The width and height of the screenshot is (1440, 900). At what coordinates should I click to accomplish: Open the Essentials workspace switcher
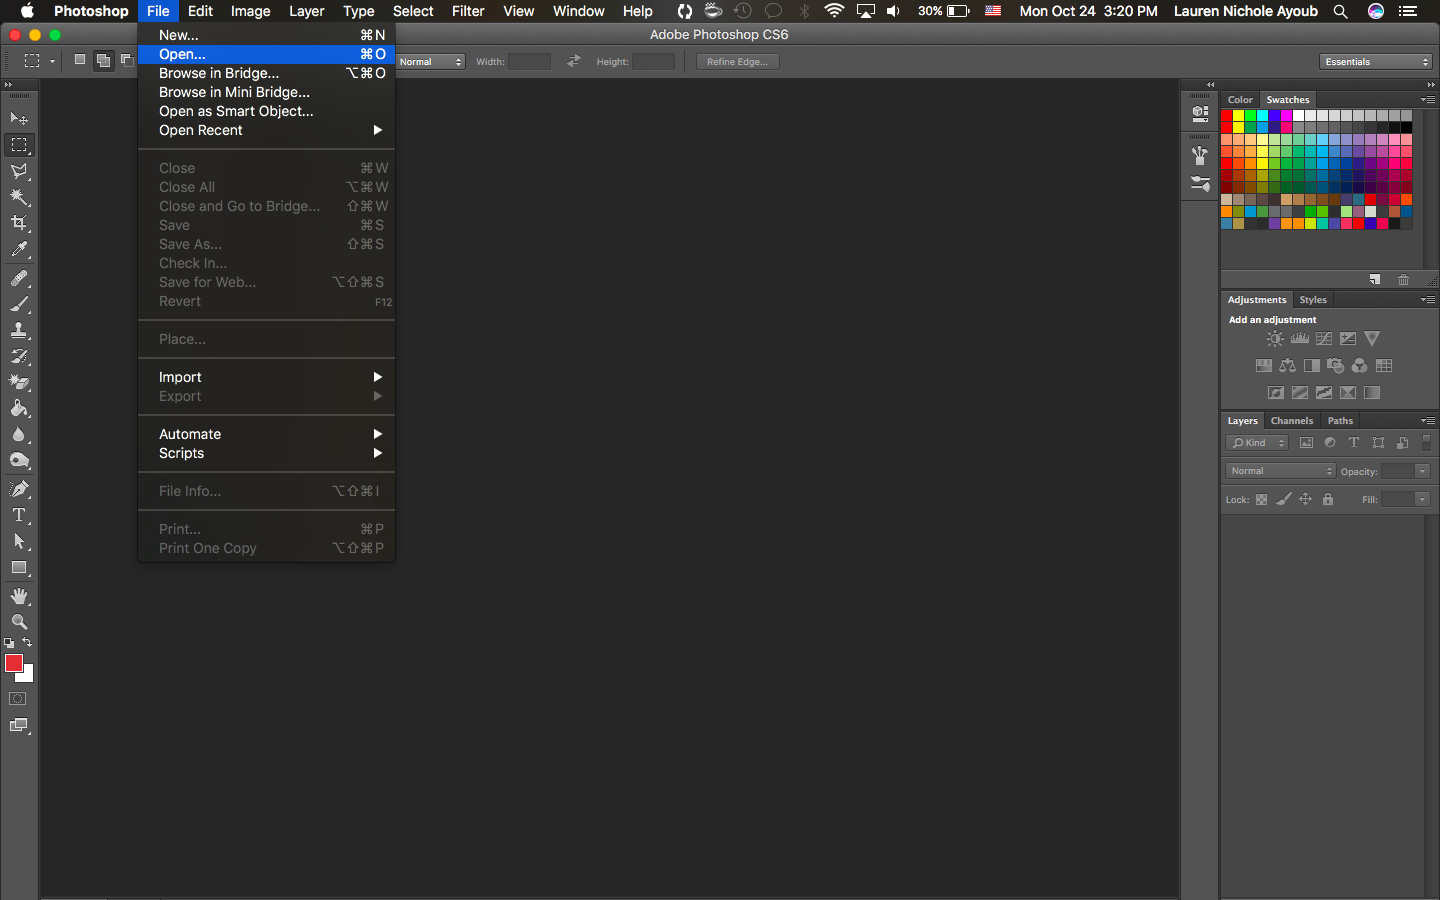[1375, 61]
